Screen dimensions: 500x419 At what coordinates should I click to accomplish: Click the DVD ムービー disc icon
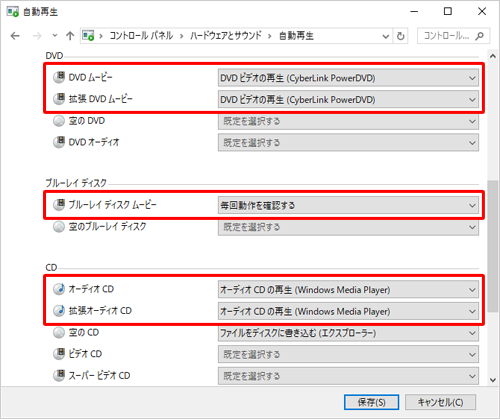(59, 77)
